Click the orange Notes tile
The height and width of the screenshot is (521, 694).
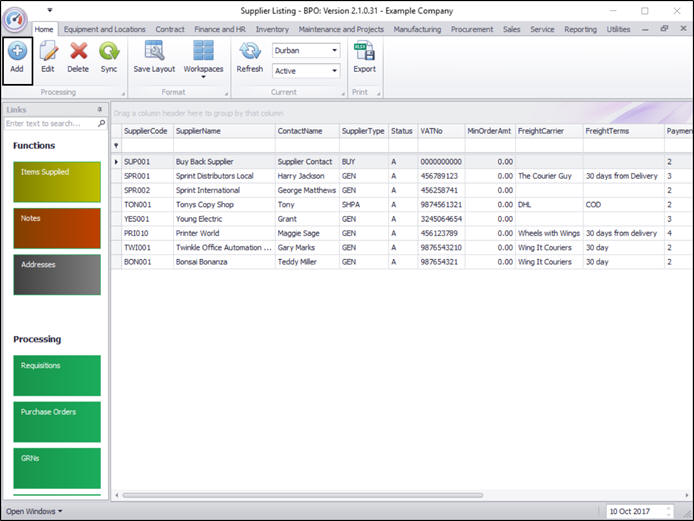(x=57, y=228)
